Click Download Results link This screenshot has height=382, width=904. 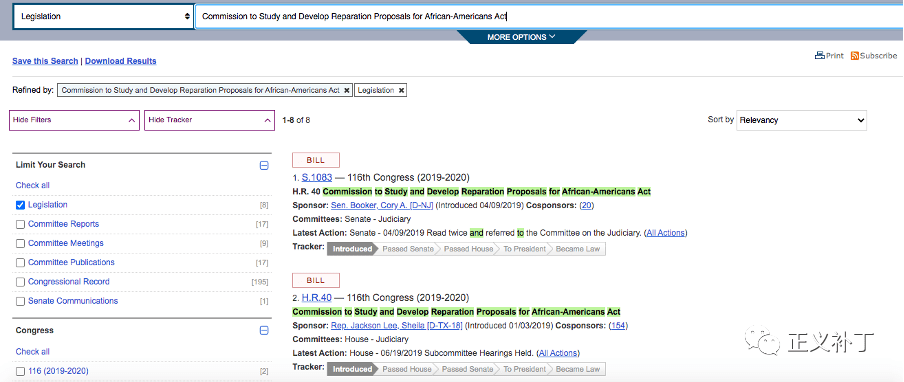coord(120,61)
